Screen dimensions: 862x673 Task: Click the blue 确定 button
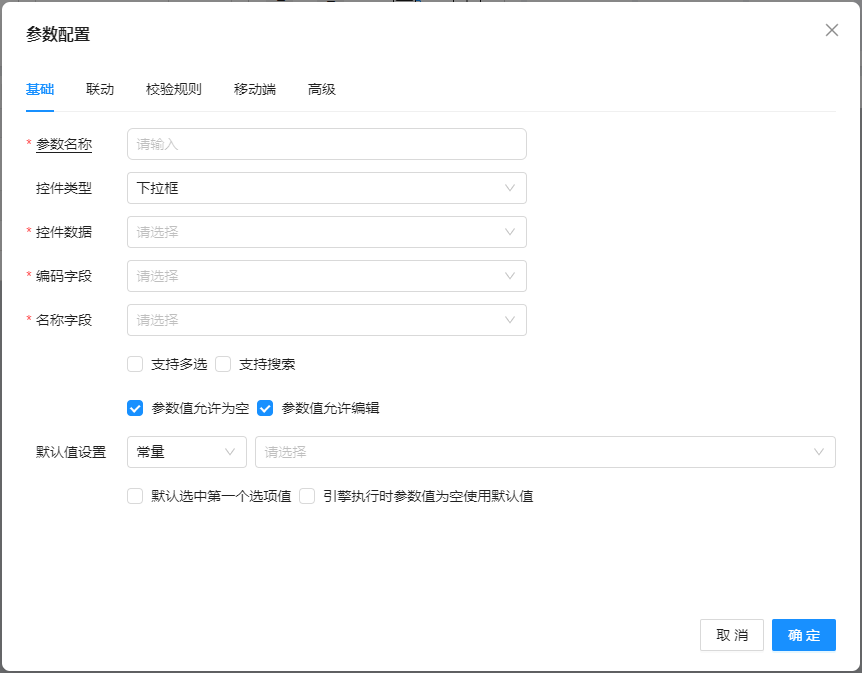pos(803,635)
